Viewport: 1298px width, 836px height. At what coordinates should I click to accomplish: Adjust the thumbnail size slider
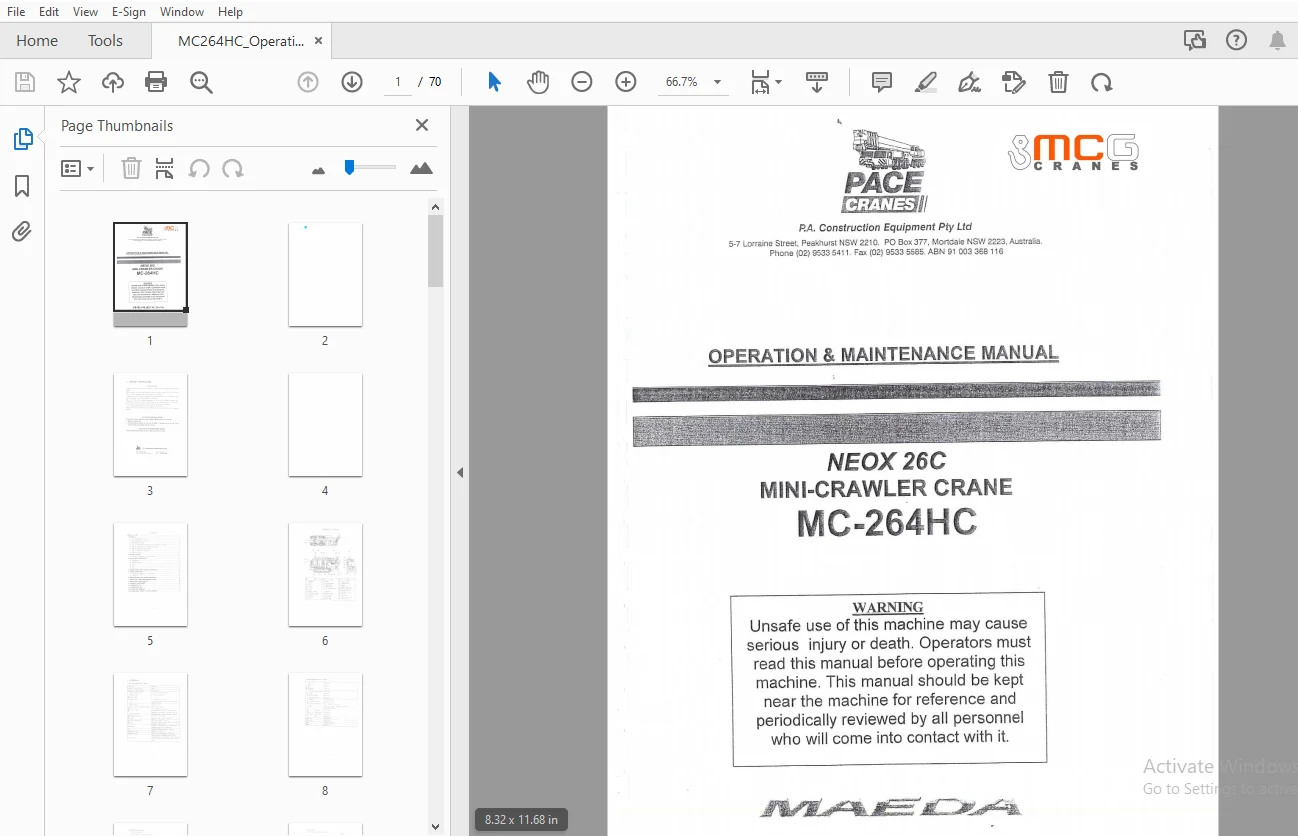(349, 168)
